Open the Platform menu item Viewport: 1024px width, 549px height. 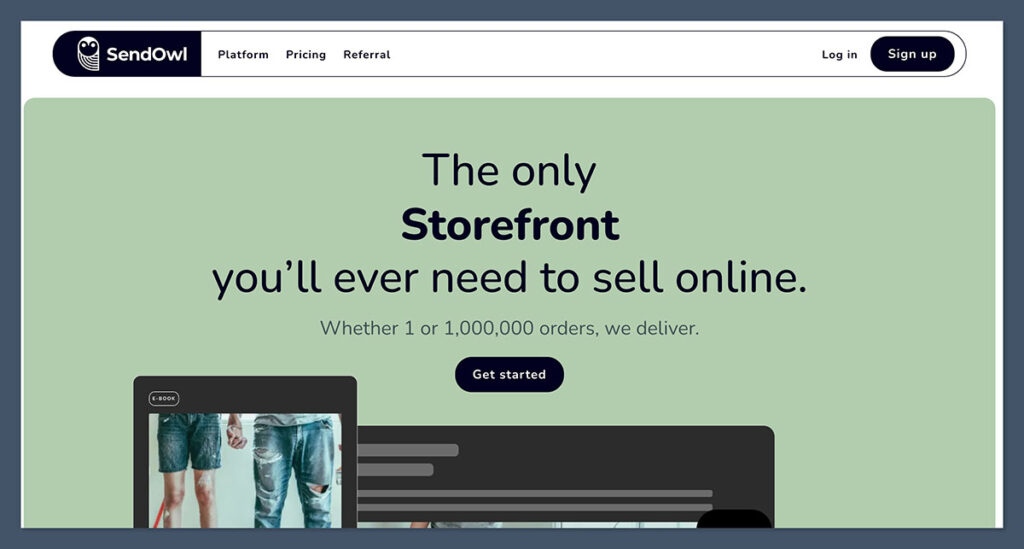(243, 55)
